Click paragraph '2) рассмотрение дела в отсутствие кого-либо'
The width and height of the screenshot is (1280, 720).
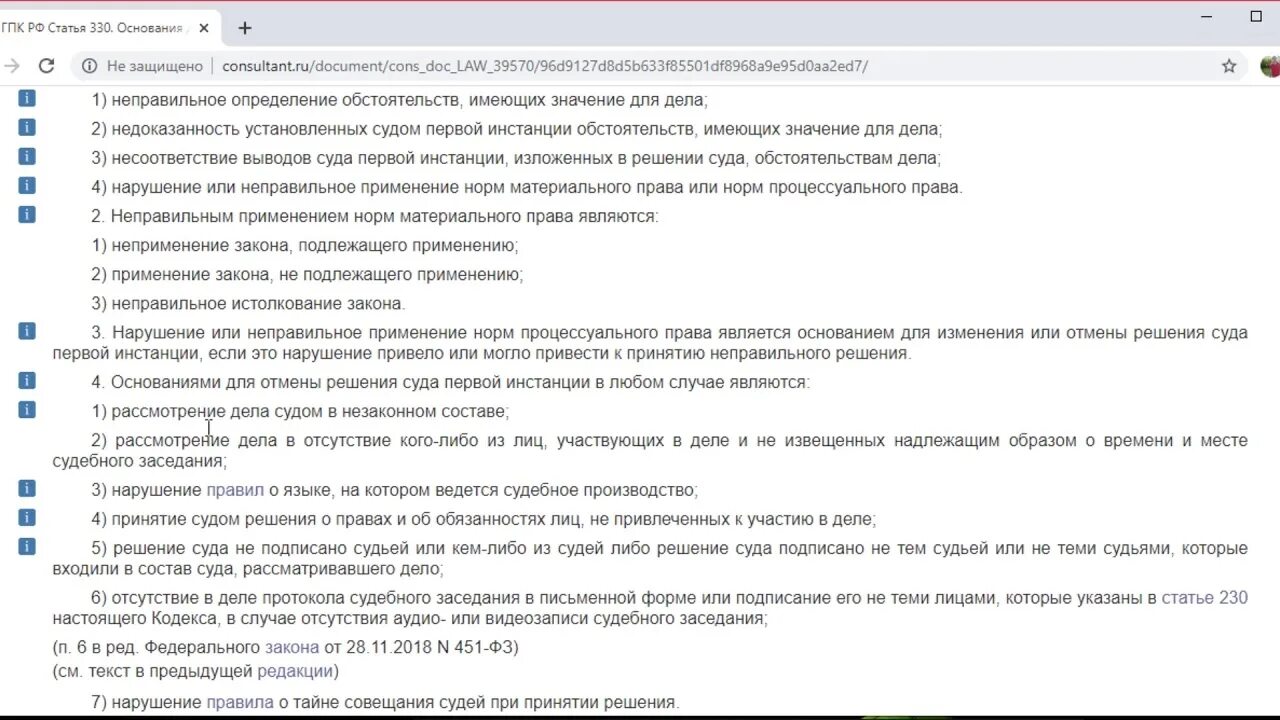click(650, 450)
